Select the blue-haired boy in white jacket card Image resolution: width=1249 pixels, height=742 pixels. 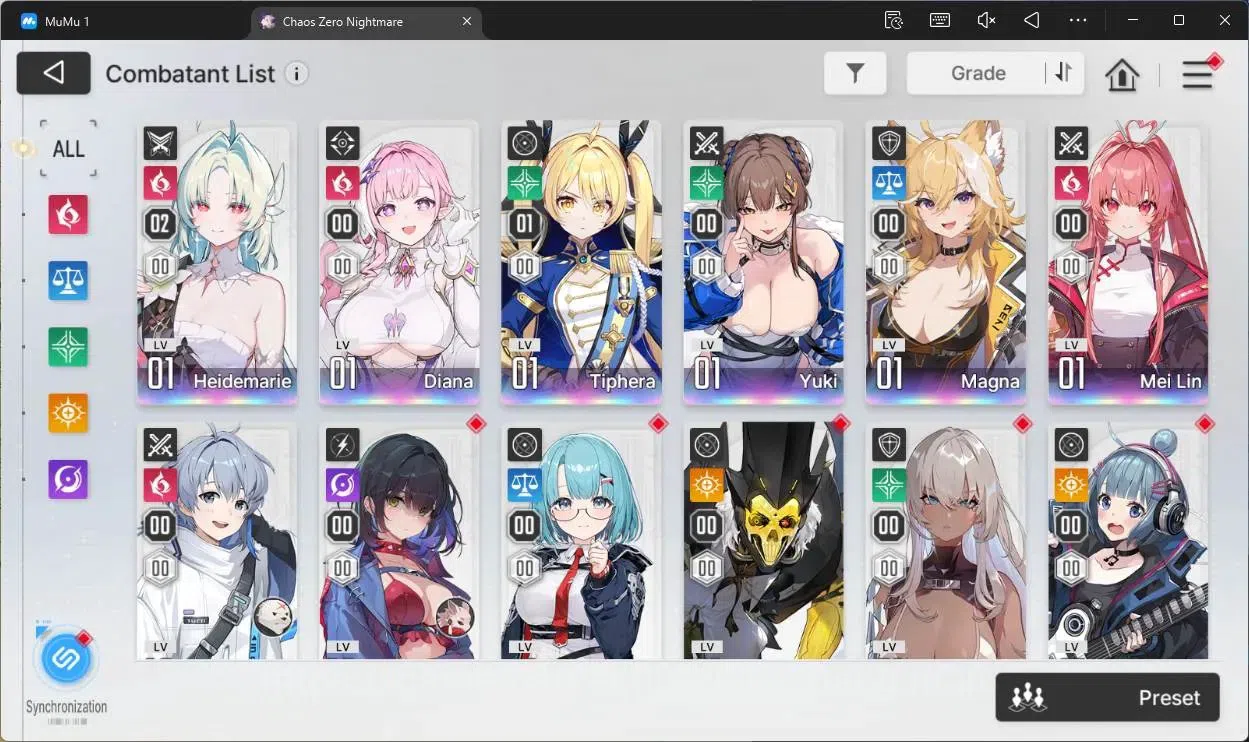click(x=217, y=541)
